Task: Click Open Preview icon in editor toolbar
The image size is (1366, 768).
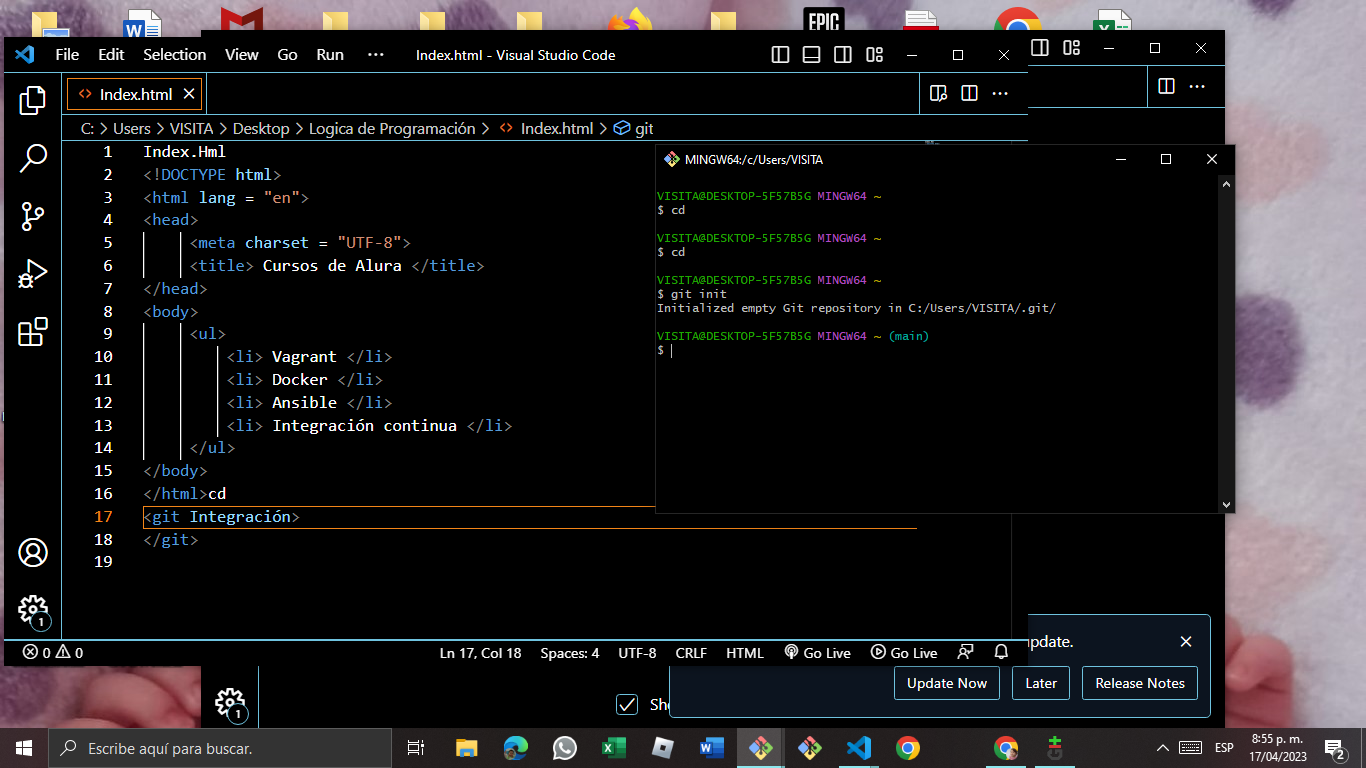Action: point(938,93)
